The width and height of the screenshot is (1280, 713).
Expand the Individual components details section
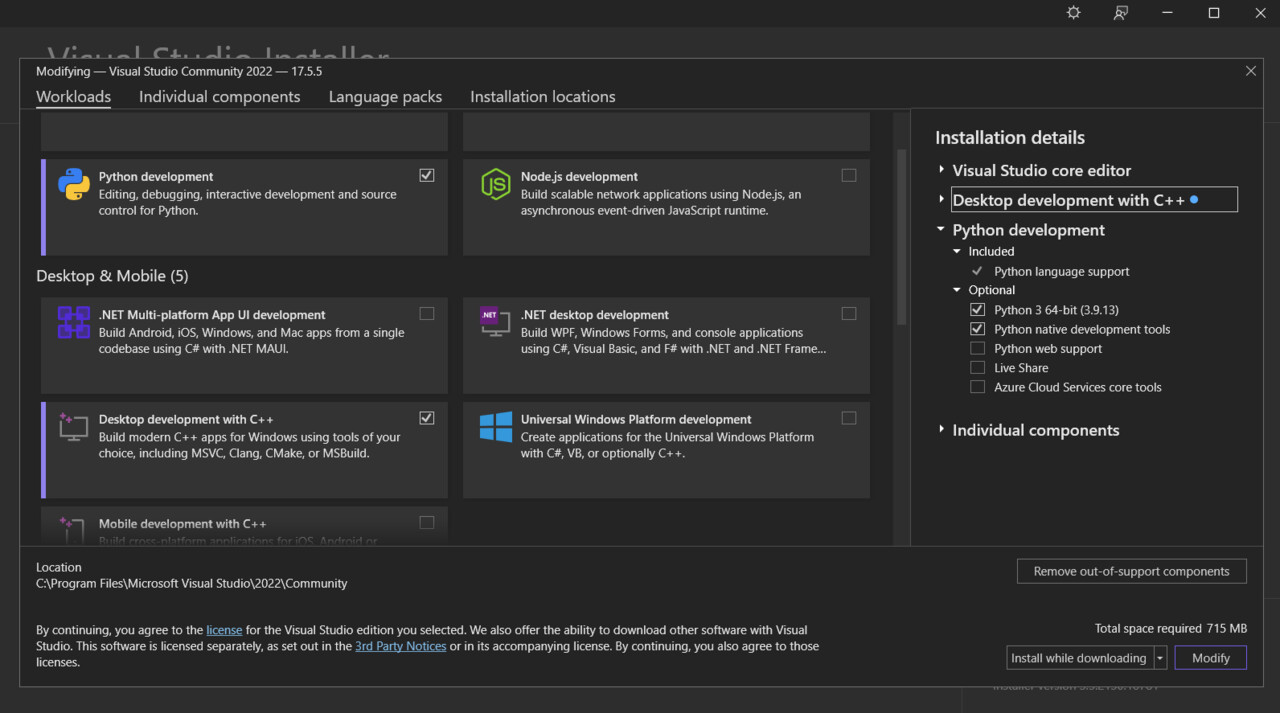tap(941, 430)
